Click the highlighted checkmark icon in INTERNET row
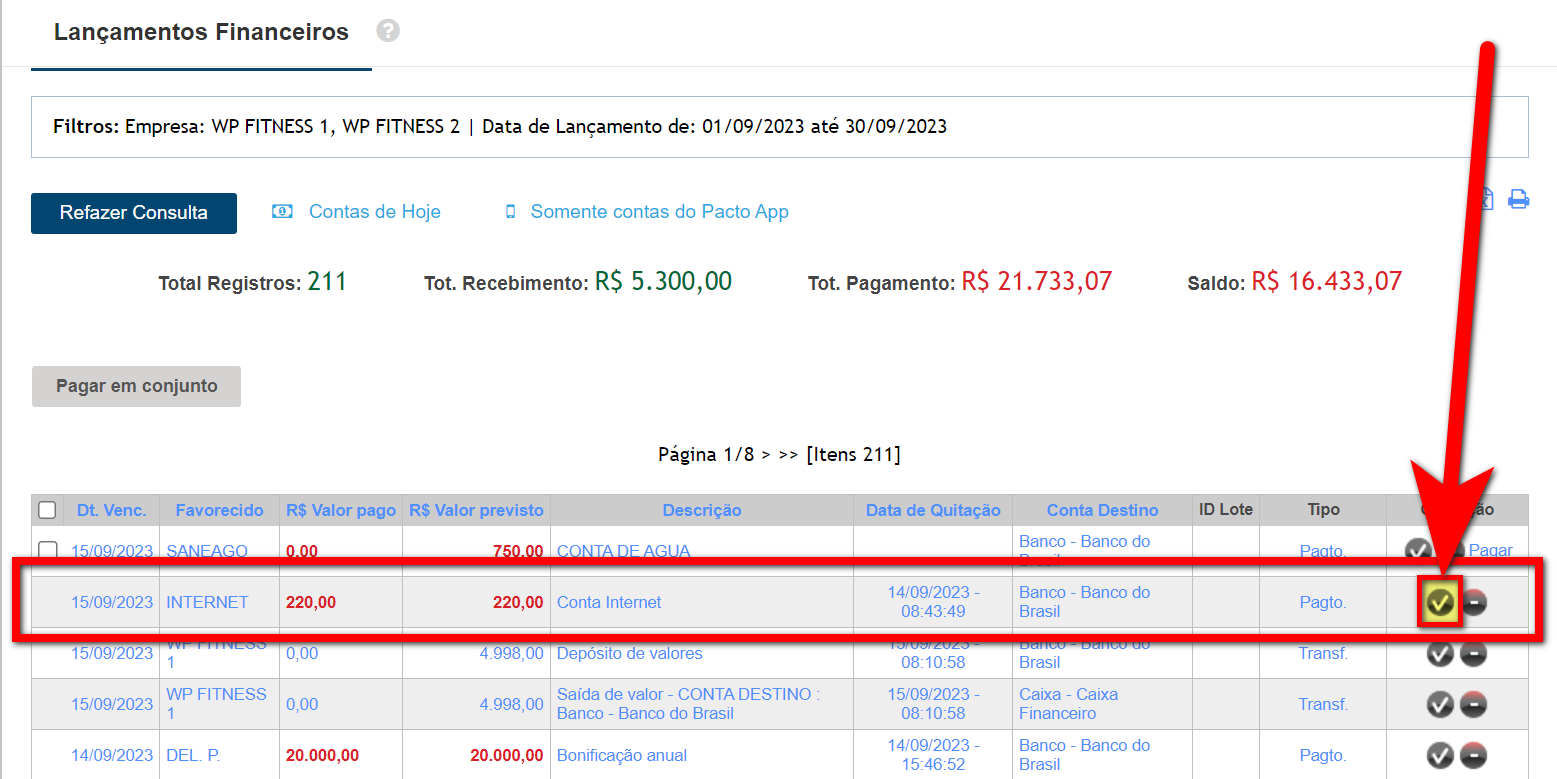 click(1440, 602)
